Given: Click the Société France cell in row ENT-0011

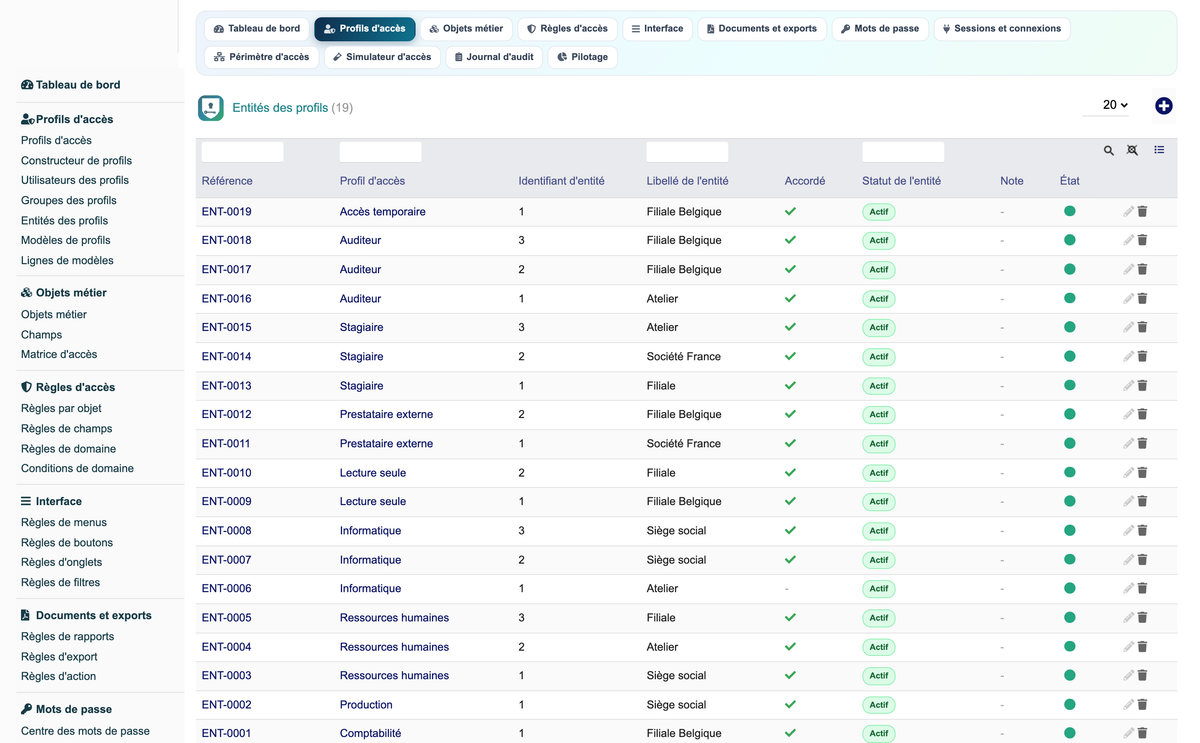Looking at the screenshot, I should 684,443.
